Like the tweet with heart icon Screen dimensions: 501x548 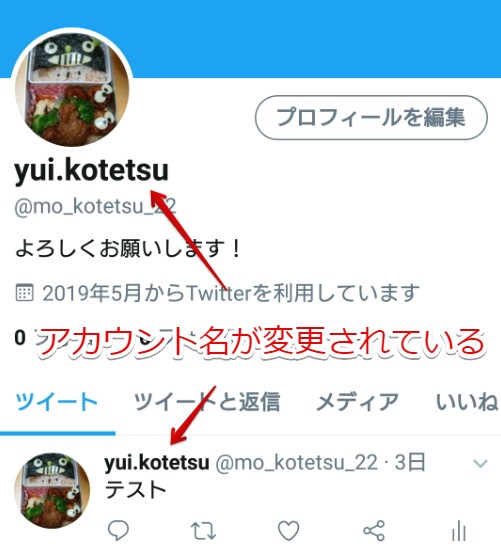click(x=288, y=531)
